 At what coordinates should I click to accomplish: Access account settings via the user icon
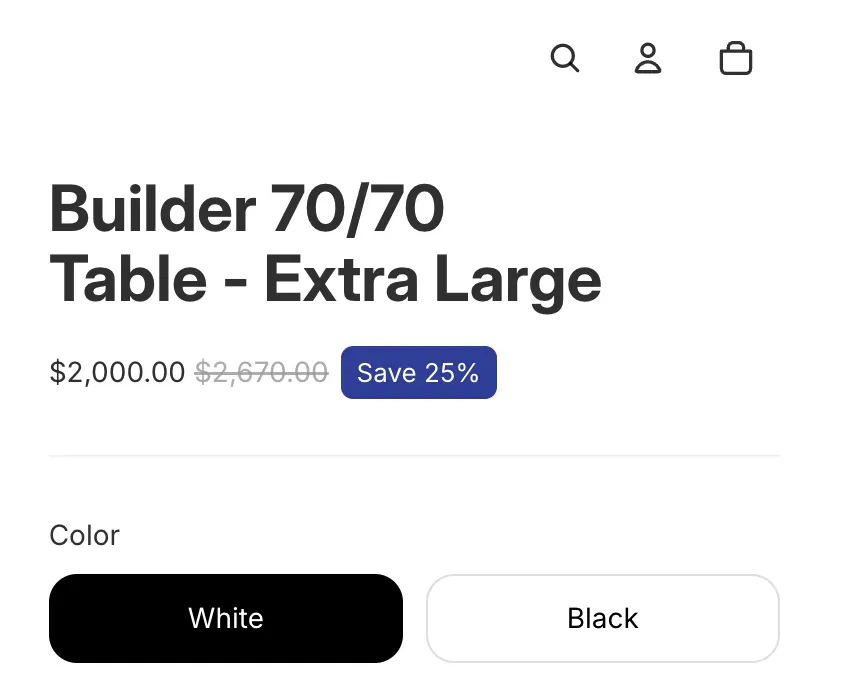[647, 59]
